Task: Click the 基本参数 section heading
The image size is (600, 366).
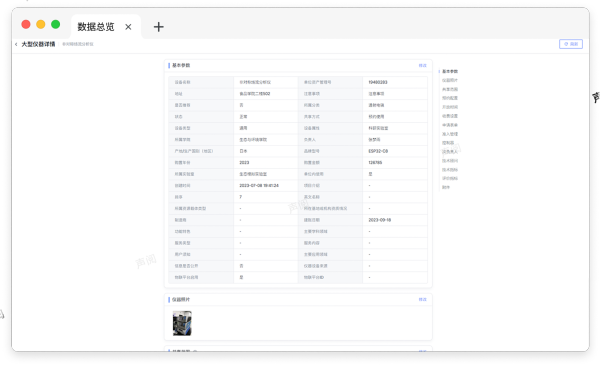Action: tap(181, 65)
